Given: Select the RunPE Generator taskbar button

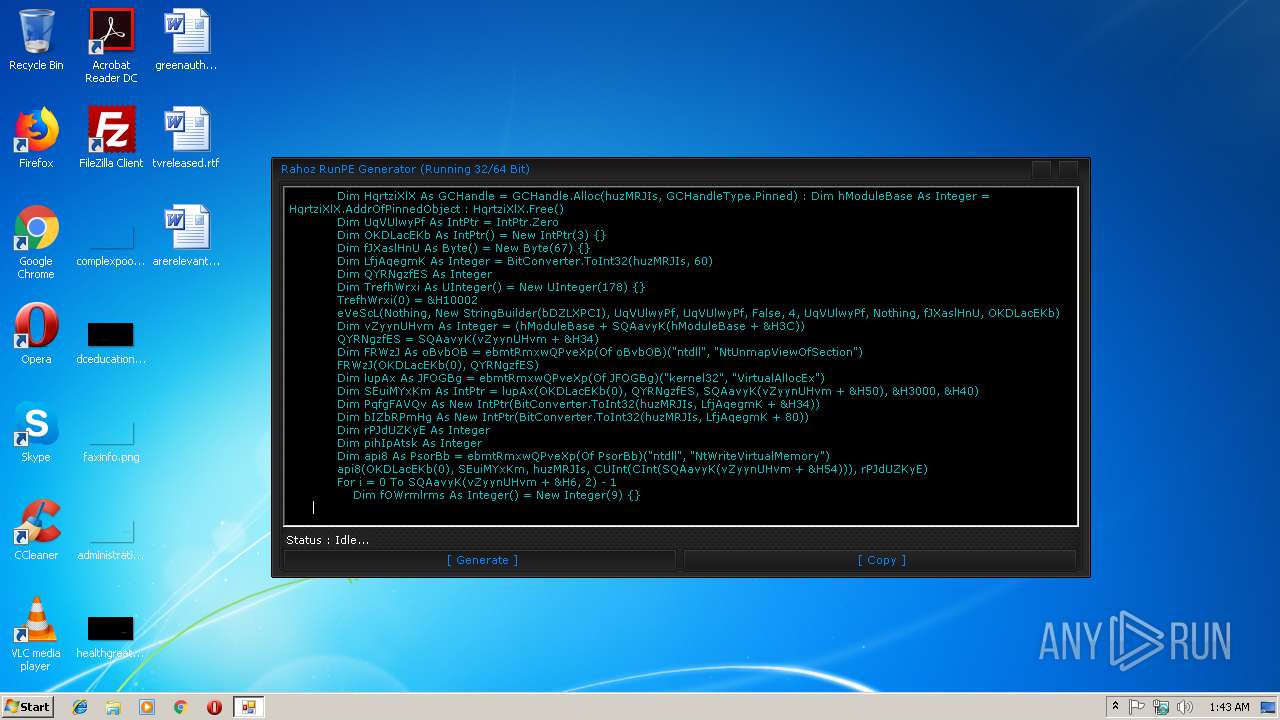Looking at the screenshot, I should [248, 707].
